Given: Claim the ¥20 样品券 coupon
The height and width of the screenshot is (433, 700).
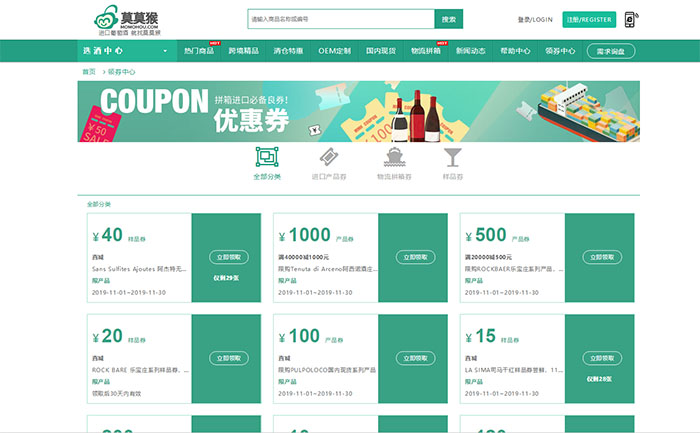Looking at the screenshot, I should 228,358.
